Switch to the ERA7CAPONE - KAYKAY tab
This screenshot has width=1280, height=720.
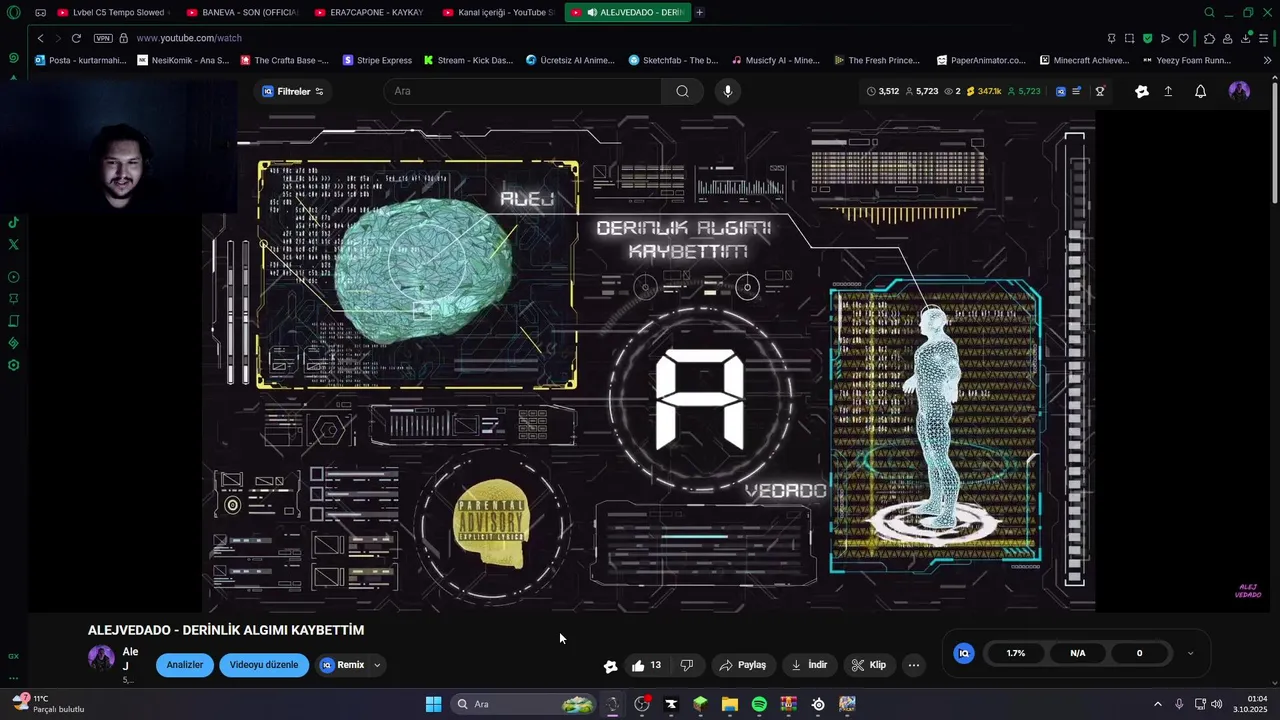(x=371, y=12)
